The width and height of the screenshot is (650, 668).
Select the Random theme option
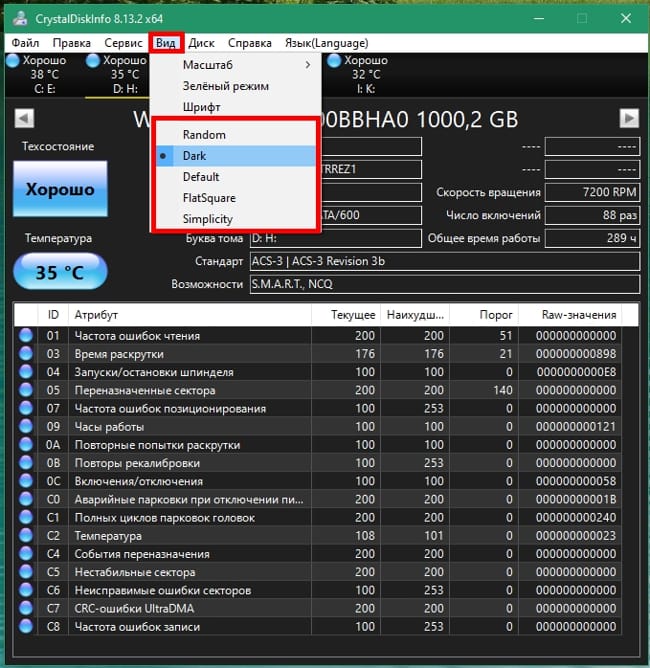tap(236, 135)
